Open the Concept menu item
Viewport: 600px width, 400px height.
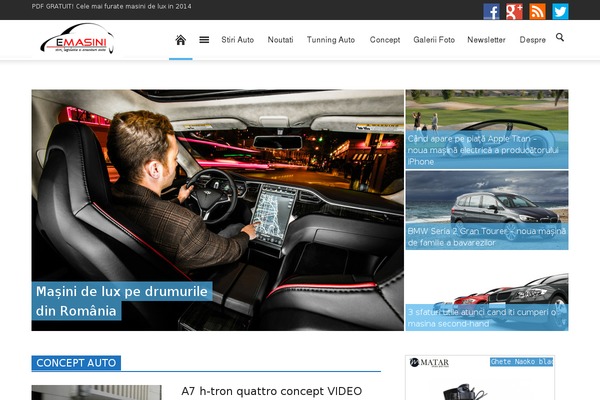[x=385, y=40]
